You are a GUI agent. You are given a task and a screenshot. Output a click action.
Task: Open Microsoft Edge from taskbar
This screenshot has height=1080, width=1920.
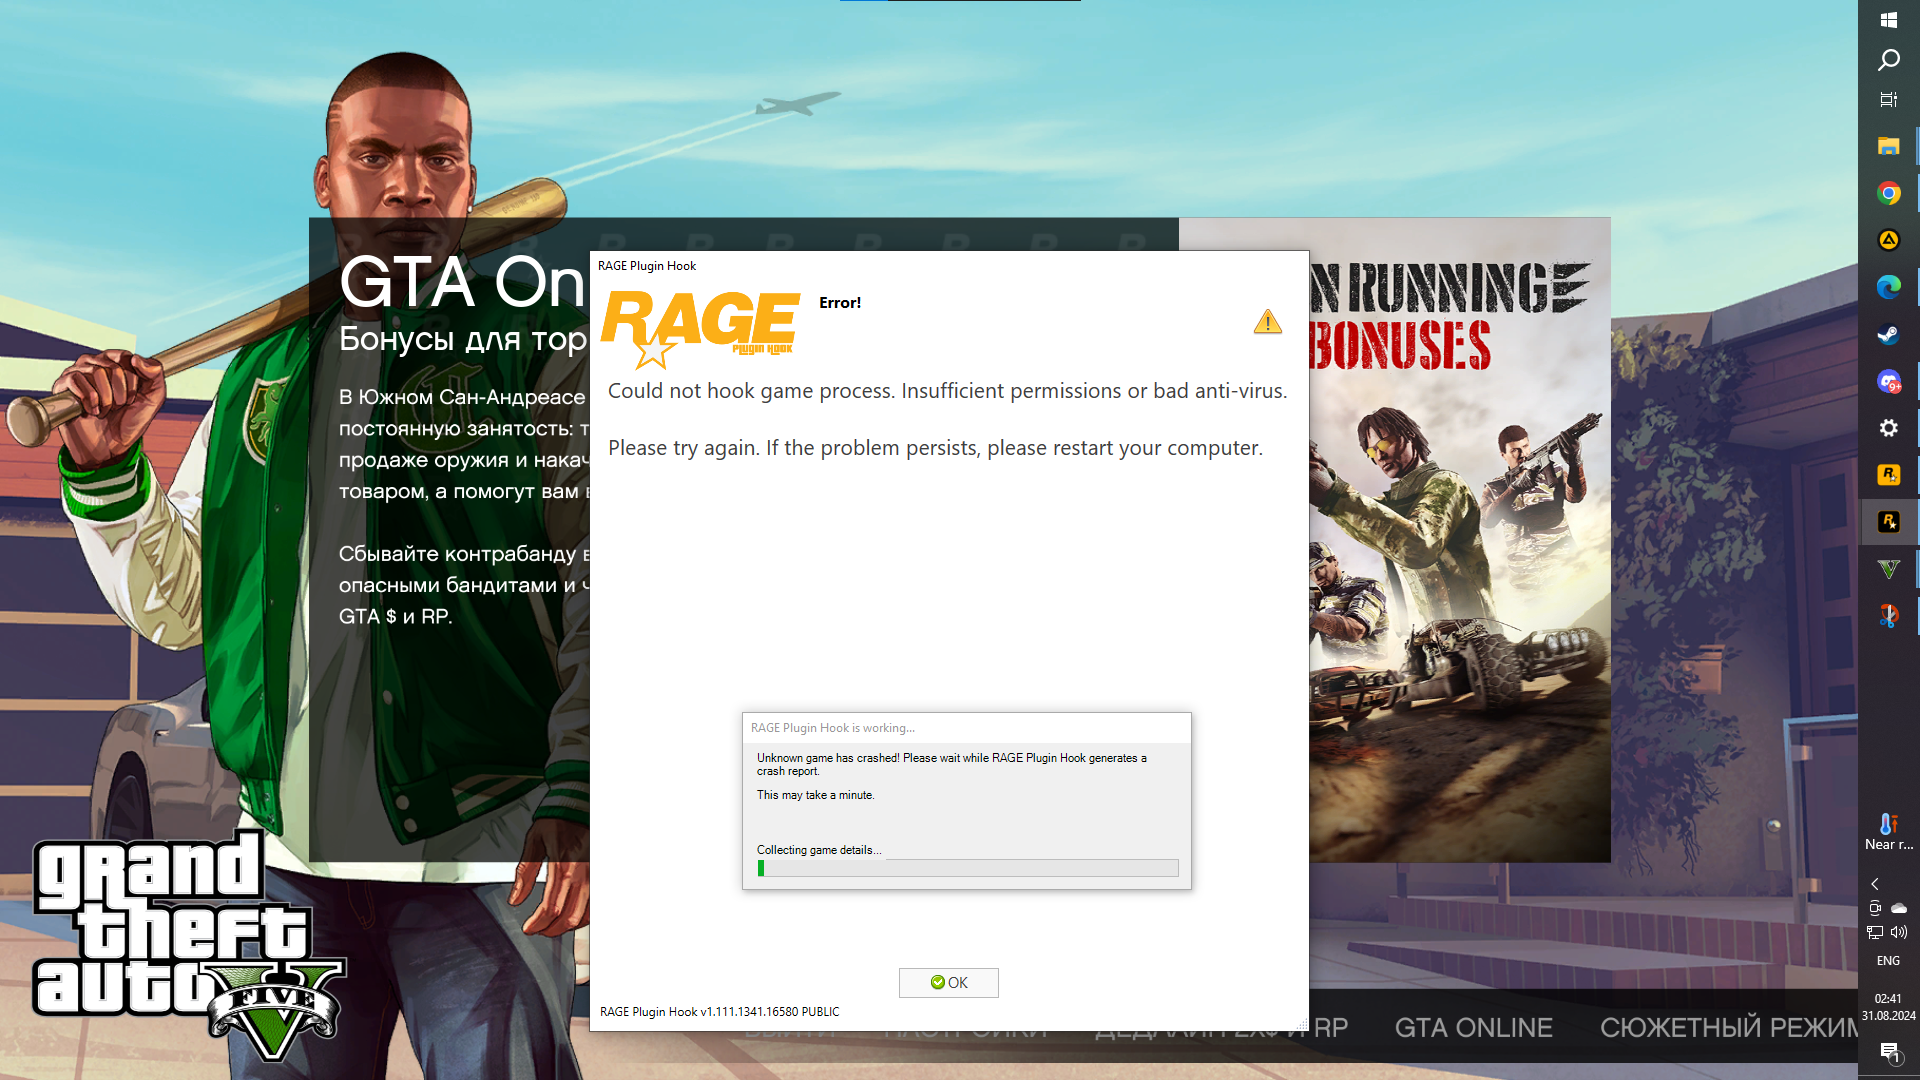click(1888, 287)
